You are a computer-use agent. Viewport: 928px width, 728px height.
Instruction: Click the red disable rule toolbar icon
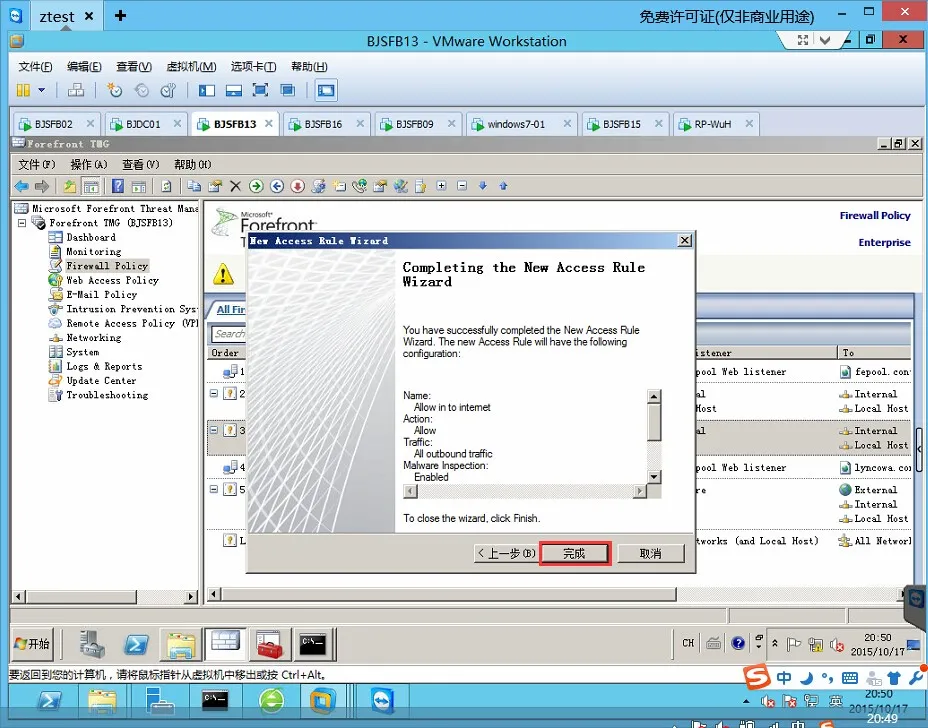(x=297, y=186)
